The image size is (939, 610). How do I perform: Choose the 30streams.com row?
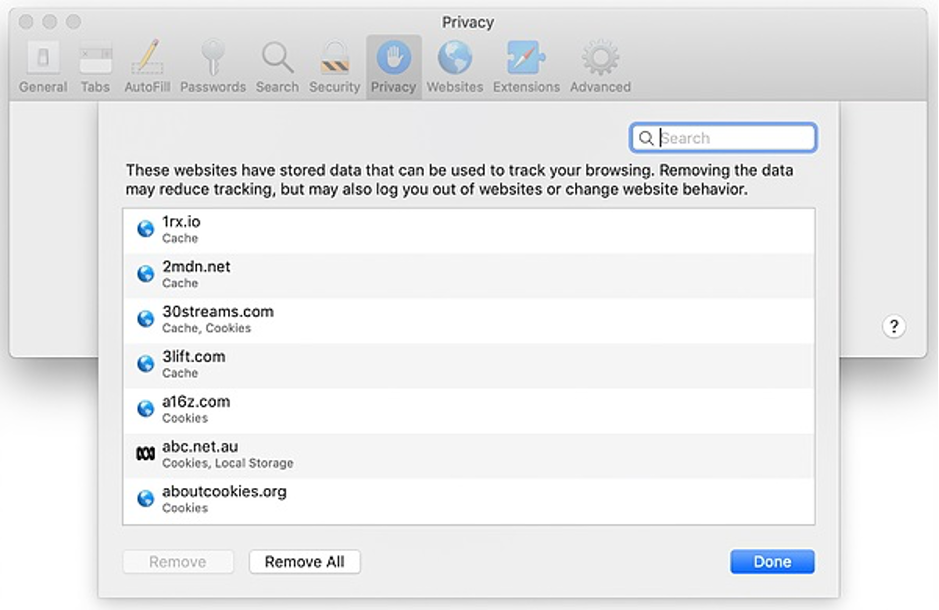click(468, 320)
